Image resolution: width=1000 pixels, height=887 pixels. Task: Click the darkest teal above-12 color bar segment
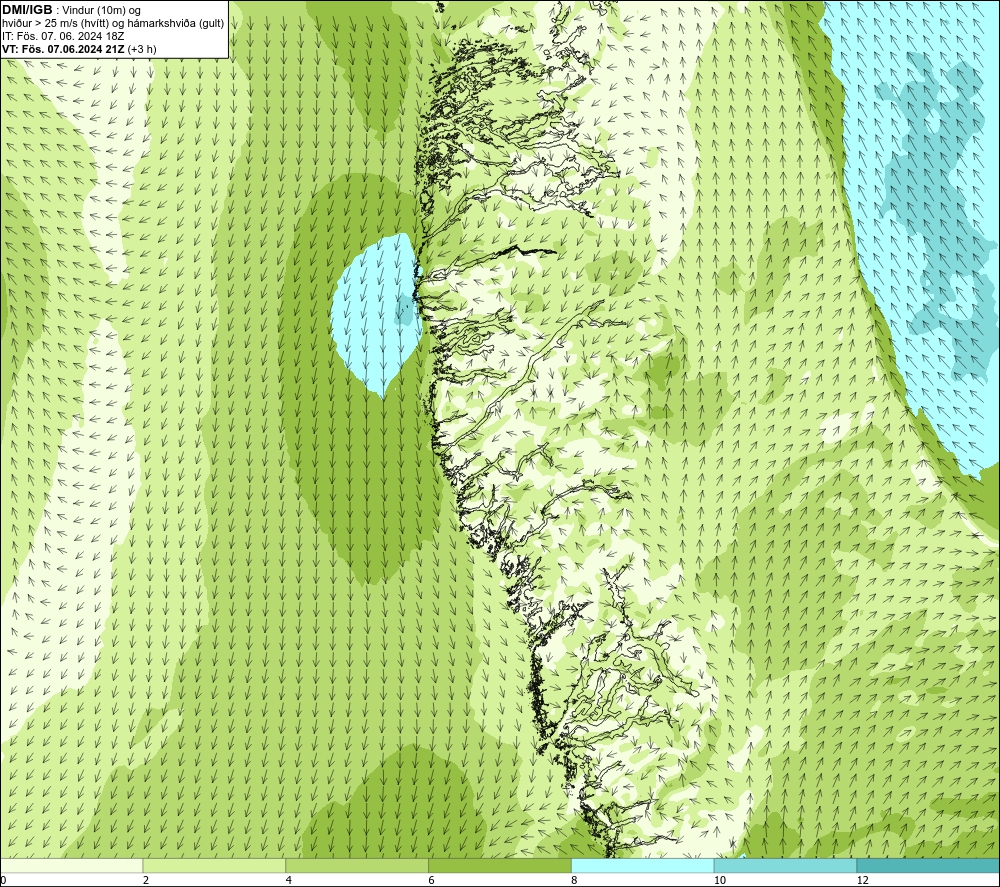pos(928,865)
